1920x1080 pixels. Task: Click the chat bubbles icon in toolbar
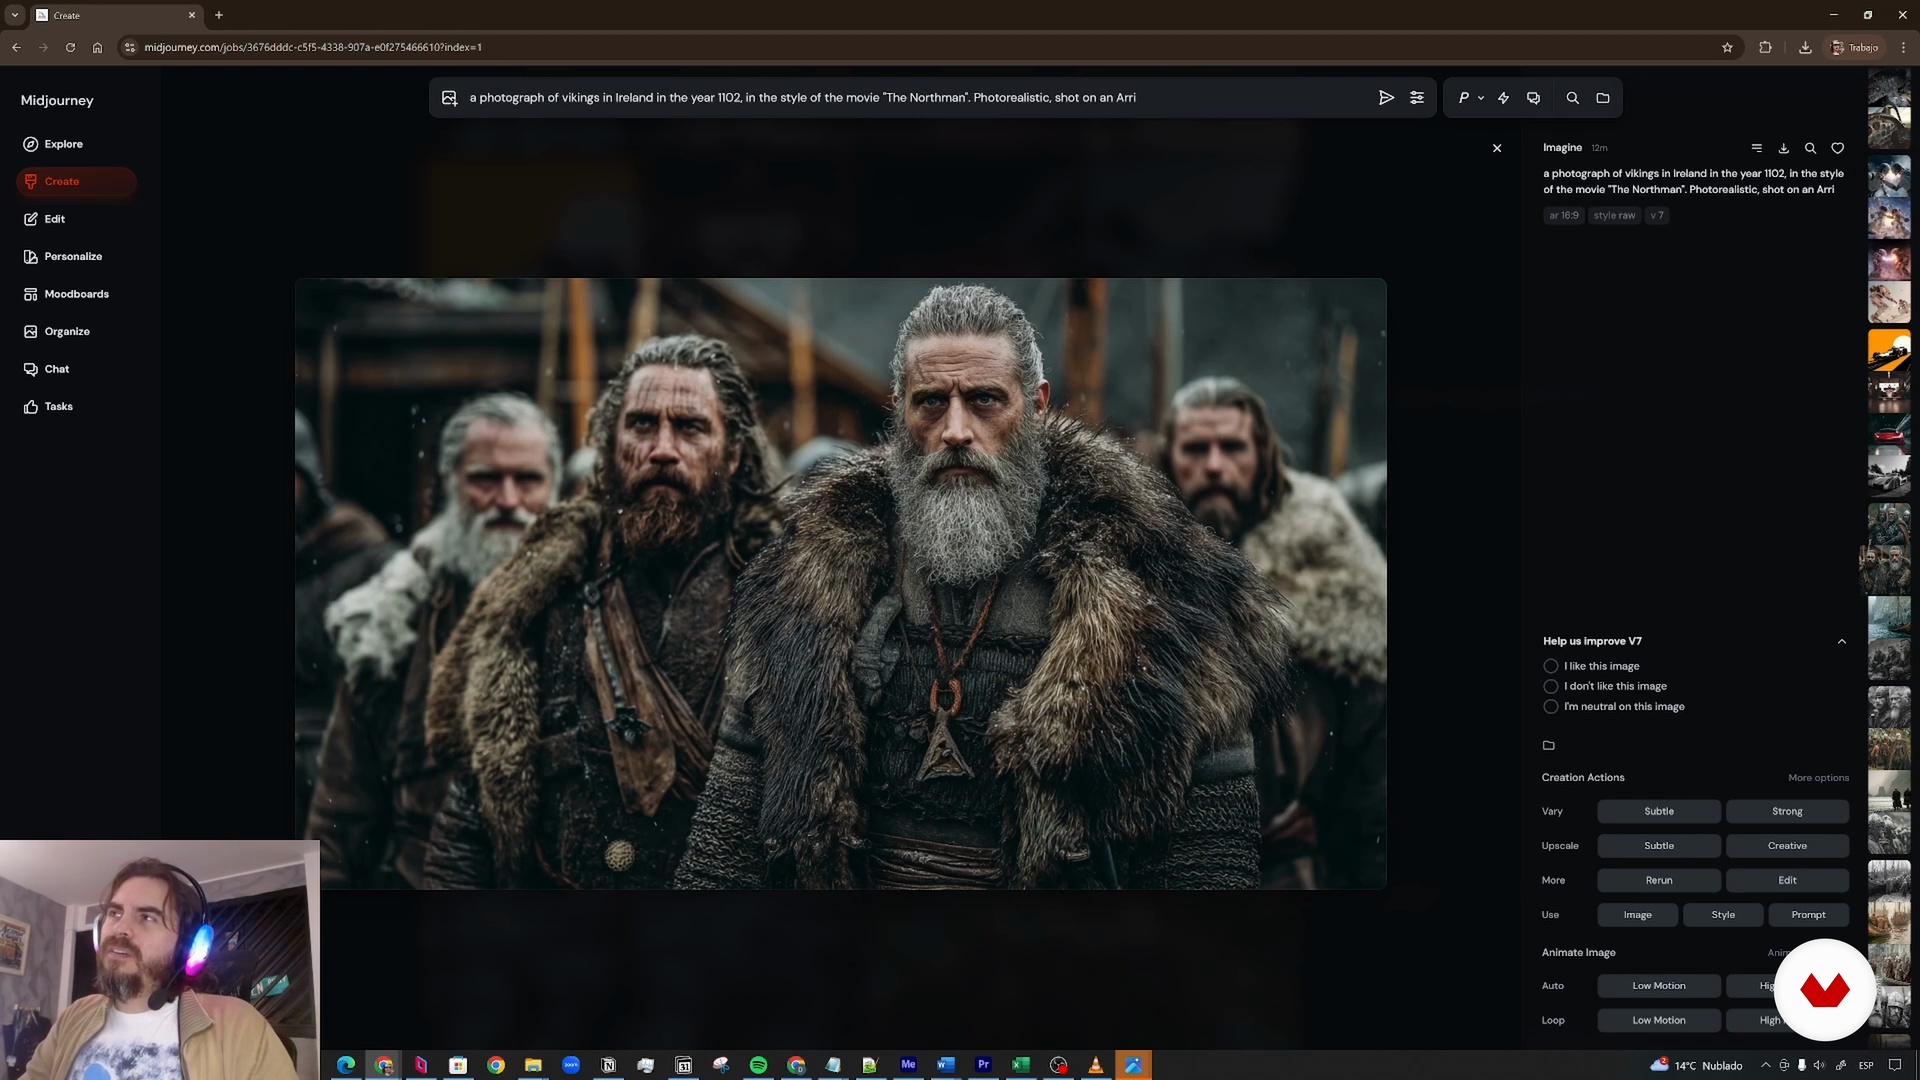click(x=1533, y=98)
